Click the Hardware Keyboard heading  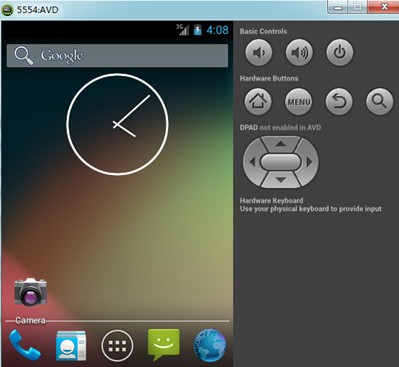pyautogui.click(x=271, y=200)
